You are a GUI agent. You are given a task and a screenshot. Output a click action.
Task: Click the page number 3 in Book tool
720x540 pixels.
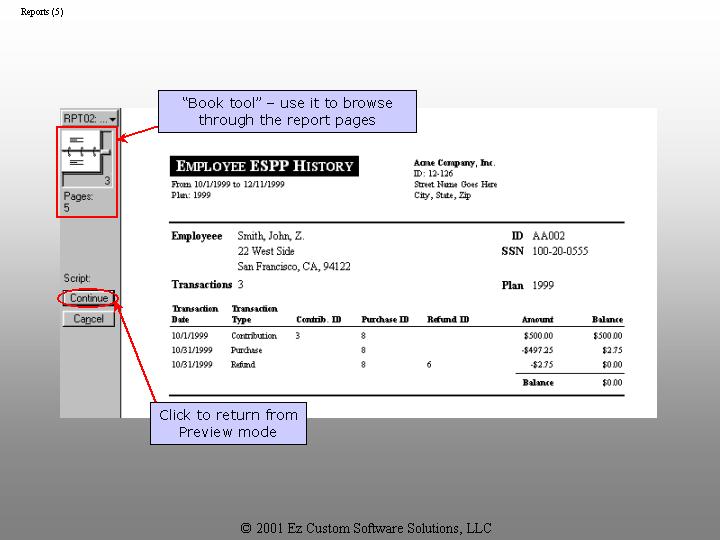pos(107,181)
